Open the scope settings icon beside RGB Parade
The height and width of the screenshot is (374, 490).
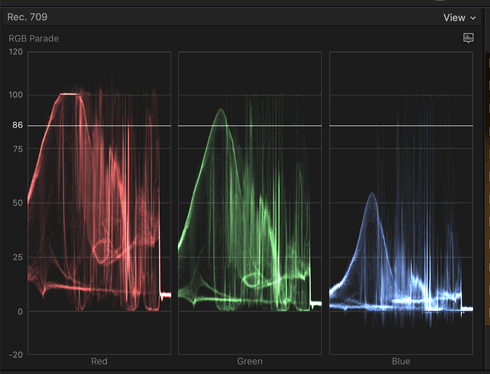point(468,38)
